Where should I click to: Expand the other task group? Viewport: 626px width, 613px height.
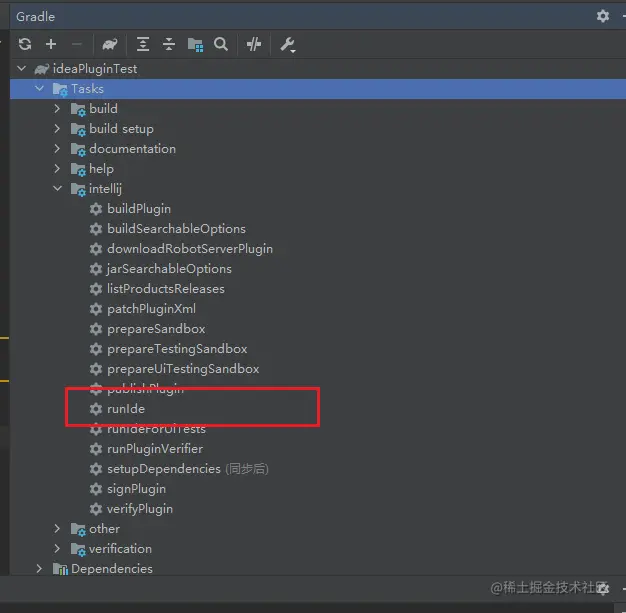pyautogui.click(x=57, y=529)
